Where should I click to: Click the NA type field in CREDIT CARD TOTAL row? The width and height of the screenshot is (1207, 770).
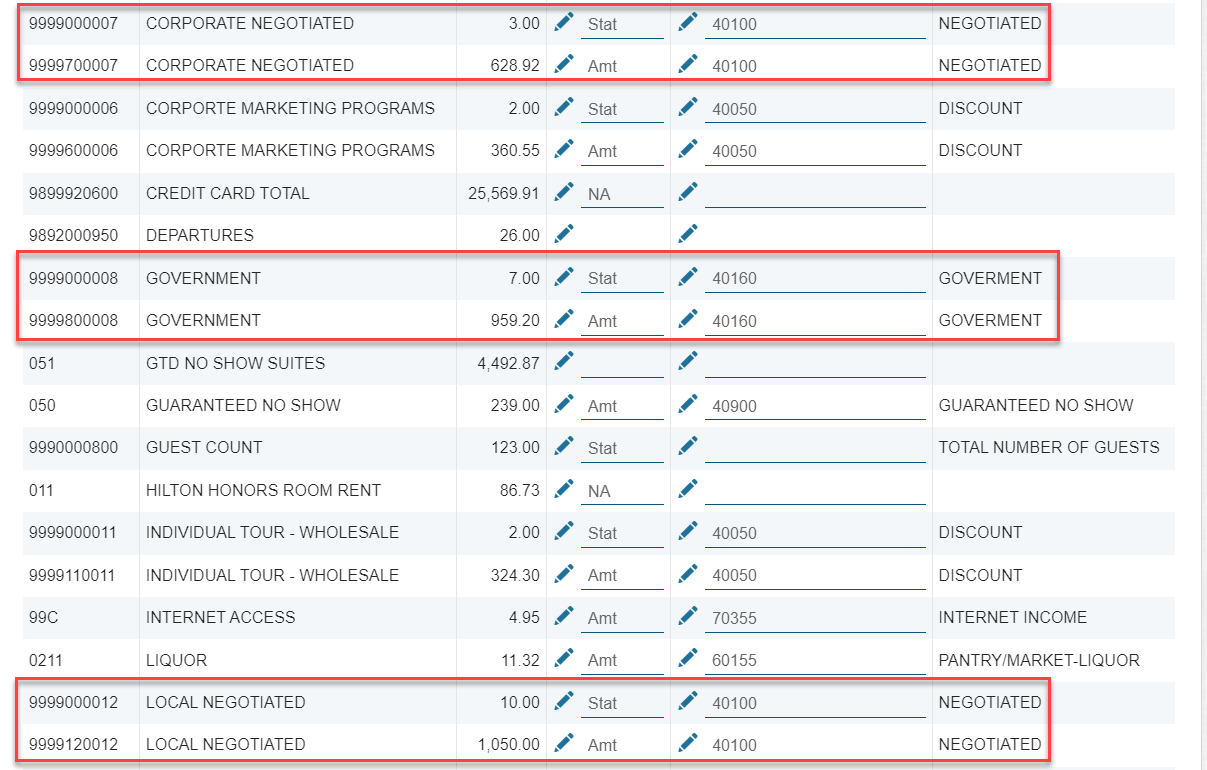621,194
